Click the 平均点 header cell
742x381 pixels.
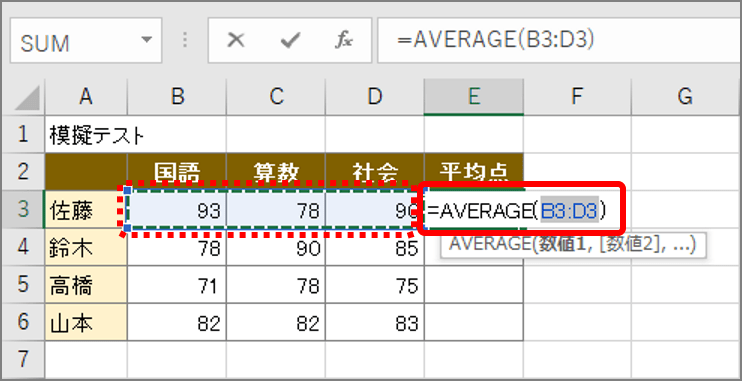pyautogui.click(x=474, y=172)
